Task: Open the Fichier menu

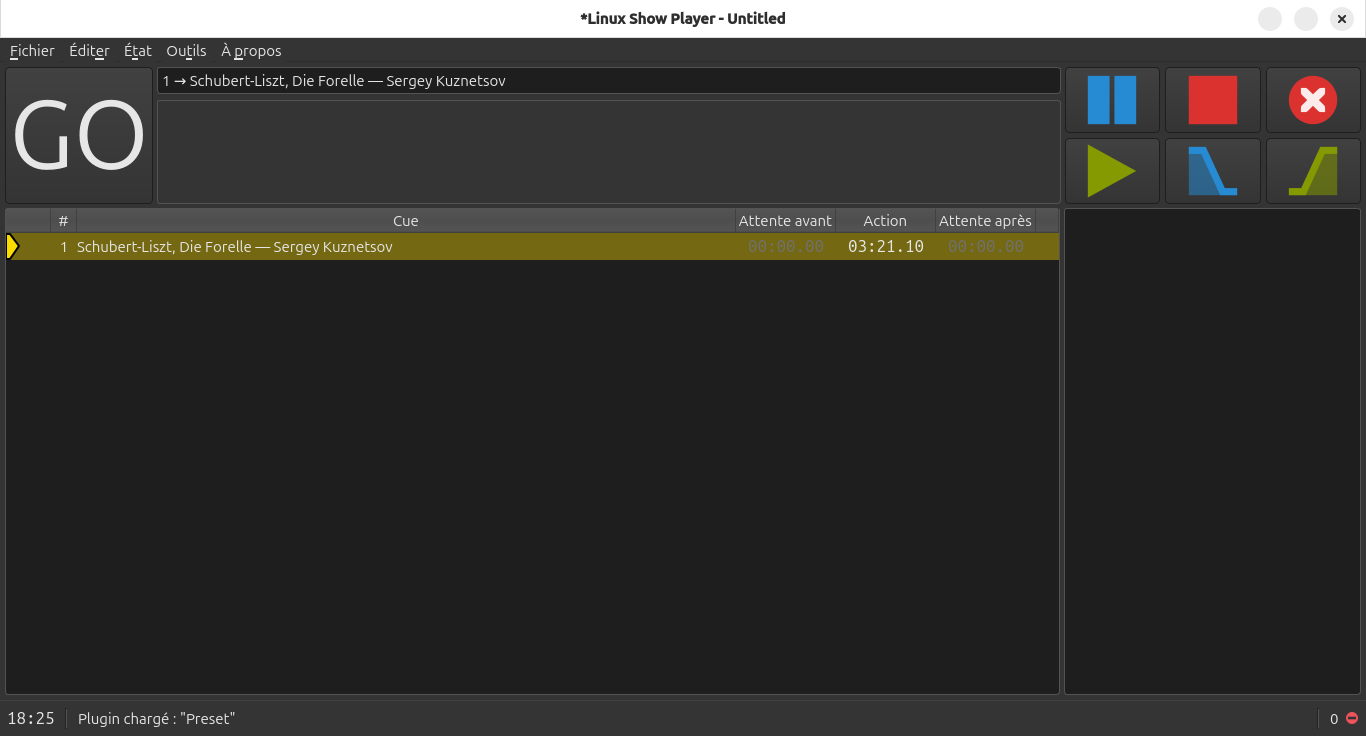Action: point(32,51)
